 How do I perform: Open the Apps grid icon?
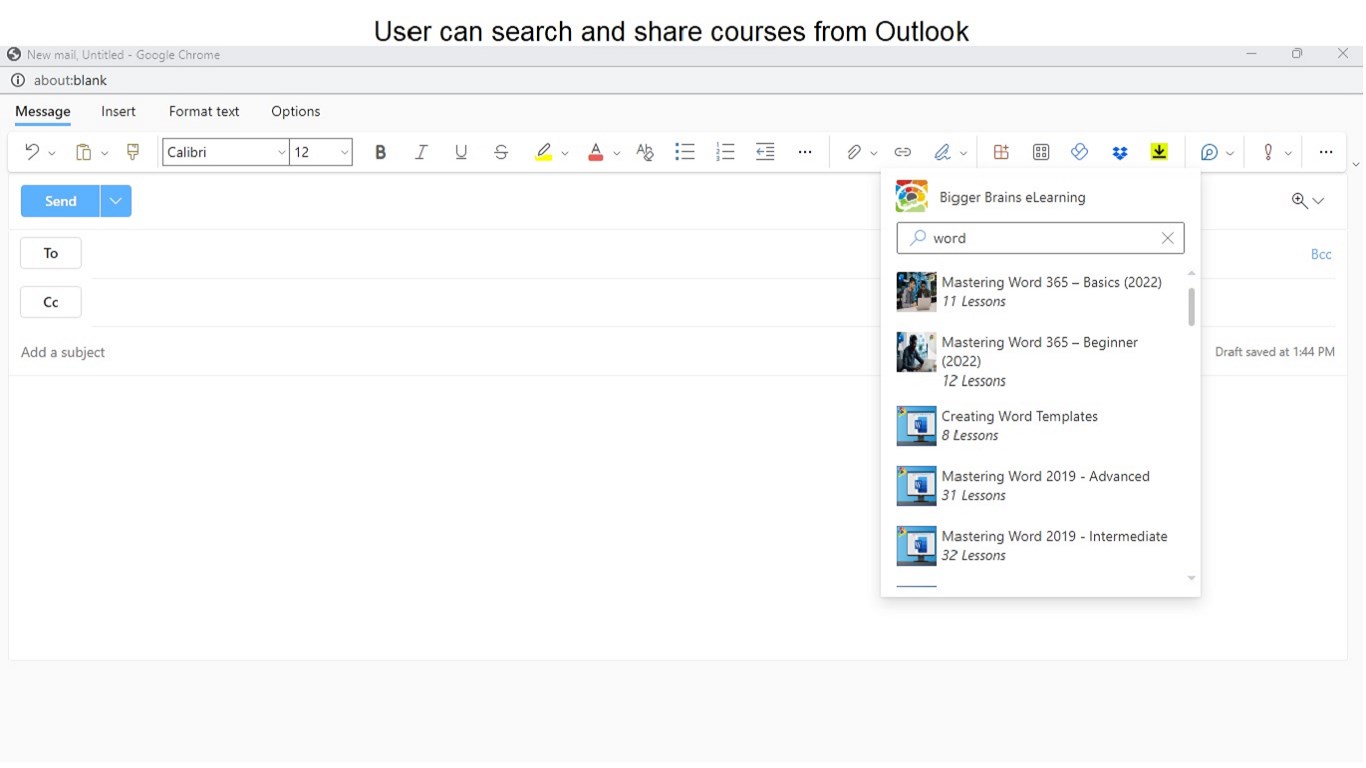(x=1041, y=152)
